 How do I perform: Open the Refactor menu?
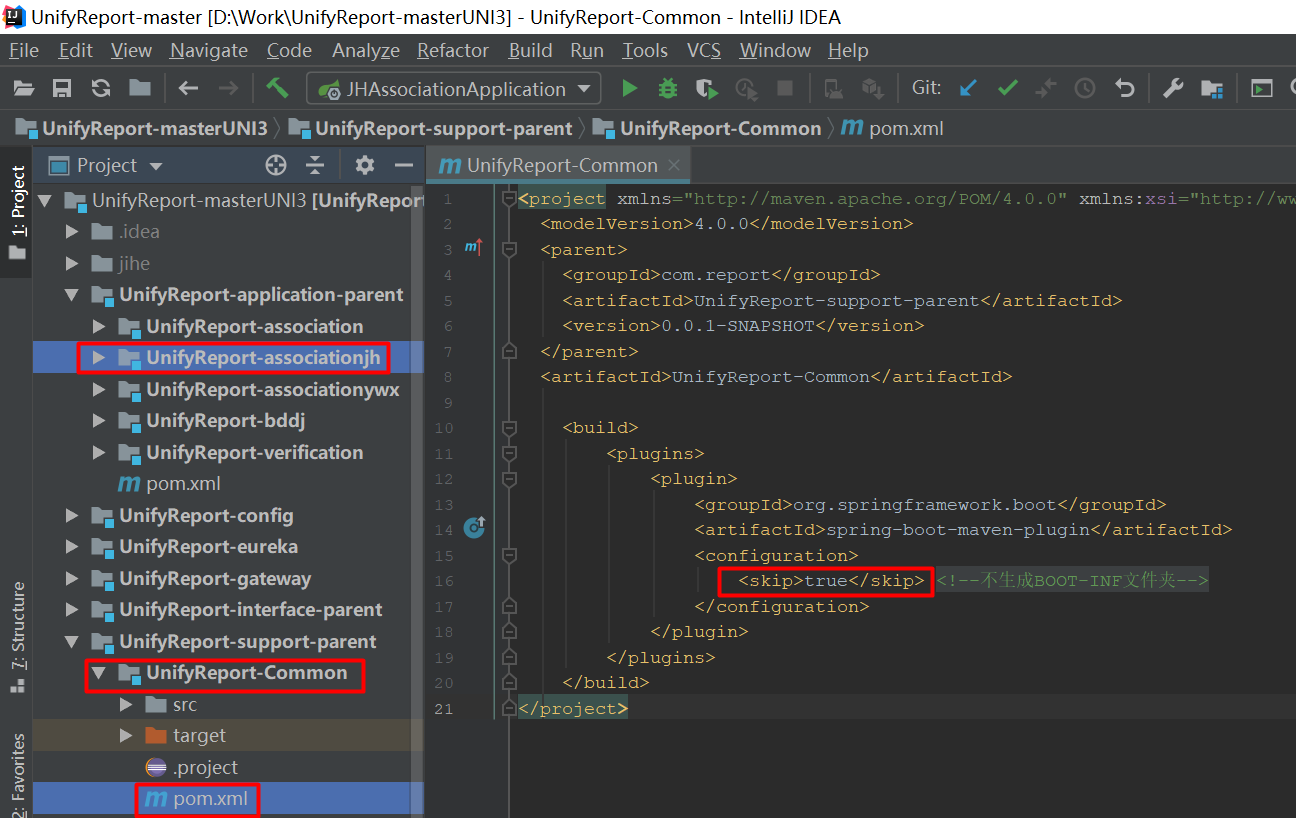[x=453, y=50]
